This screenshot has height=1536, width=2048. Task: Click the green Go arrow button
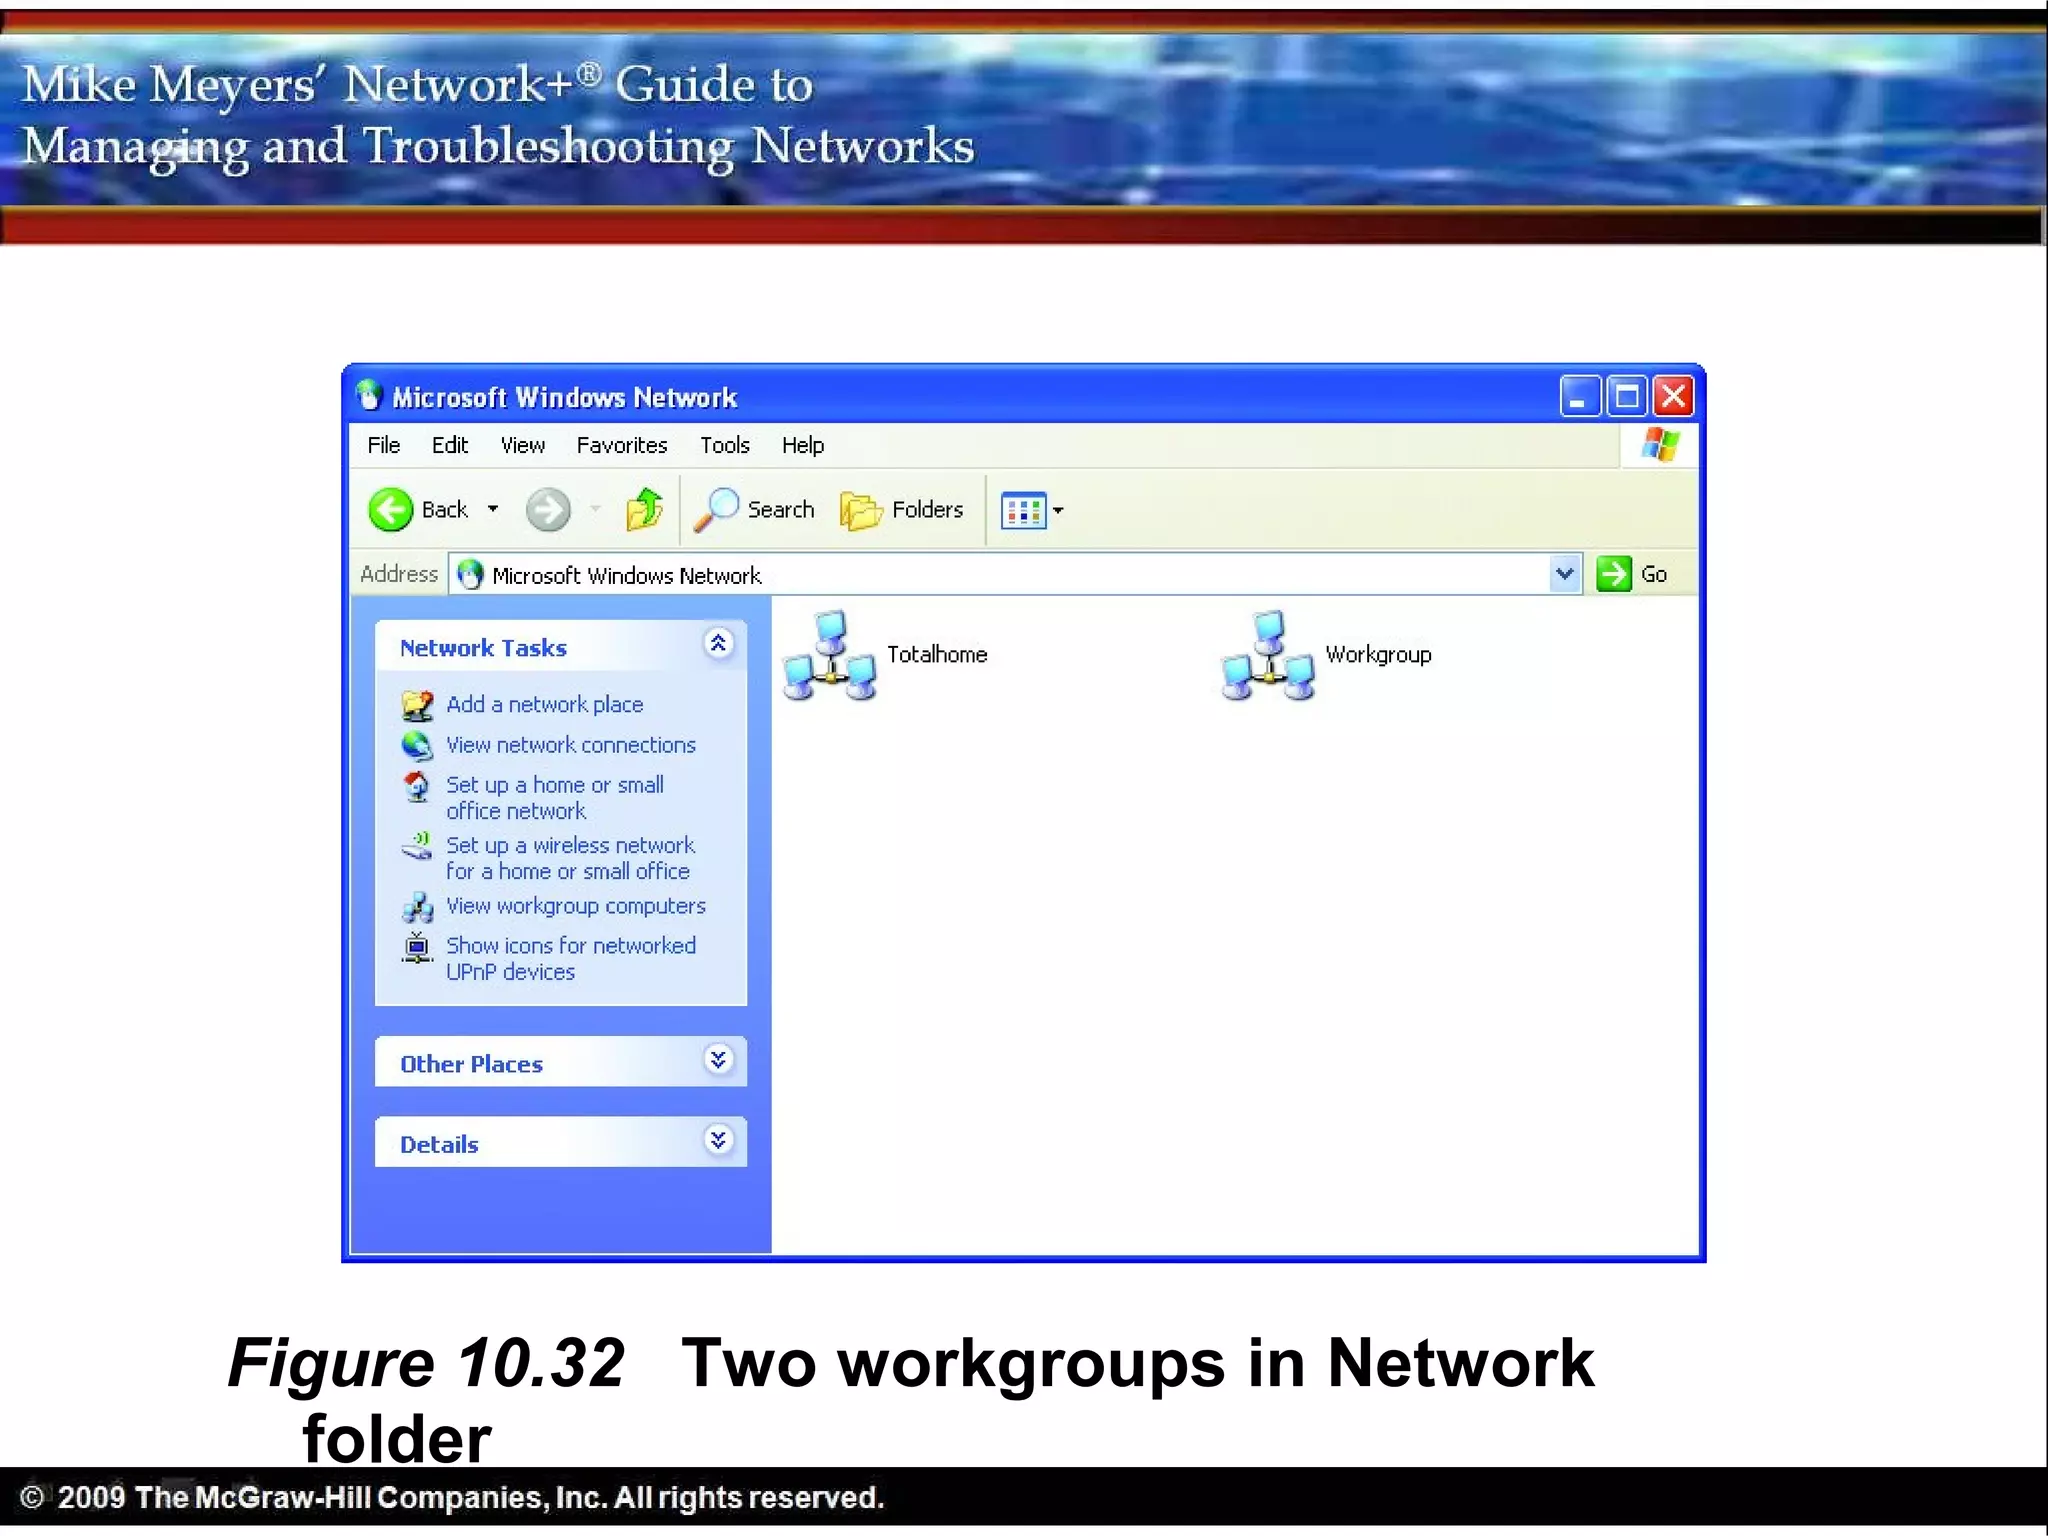click(x=1613, y=574)
